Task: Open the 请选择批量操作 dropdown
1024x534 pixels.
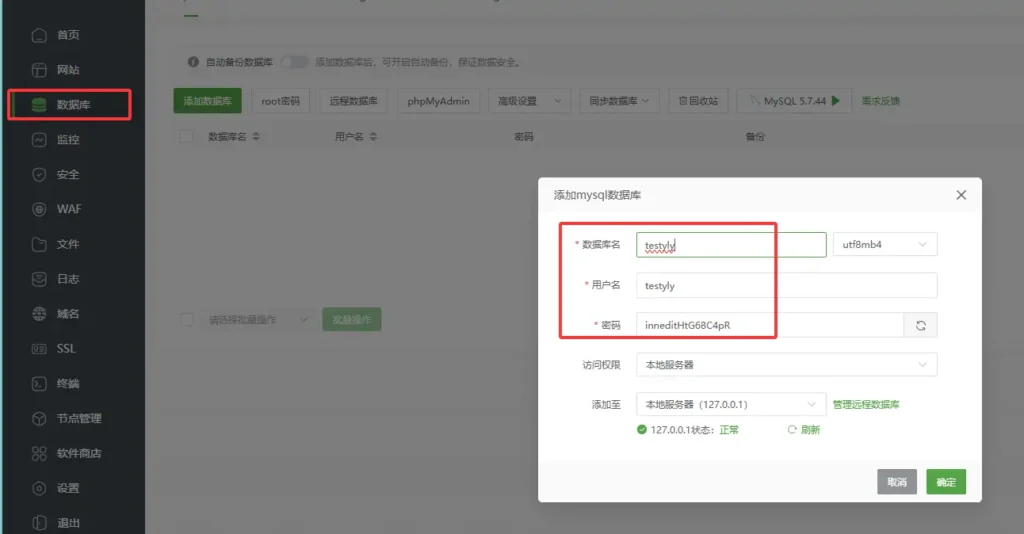Action: coord(257,319)
